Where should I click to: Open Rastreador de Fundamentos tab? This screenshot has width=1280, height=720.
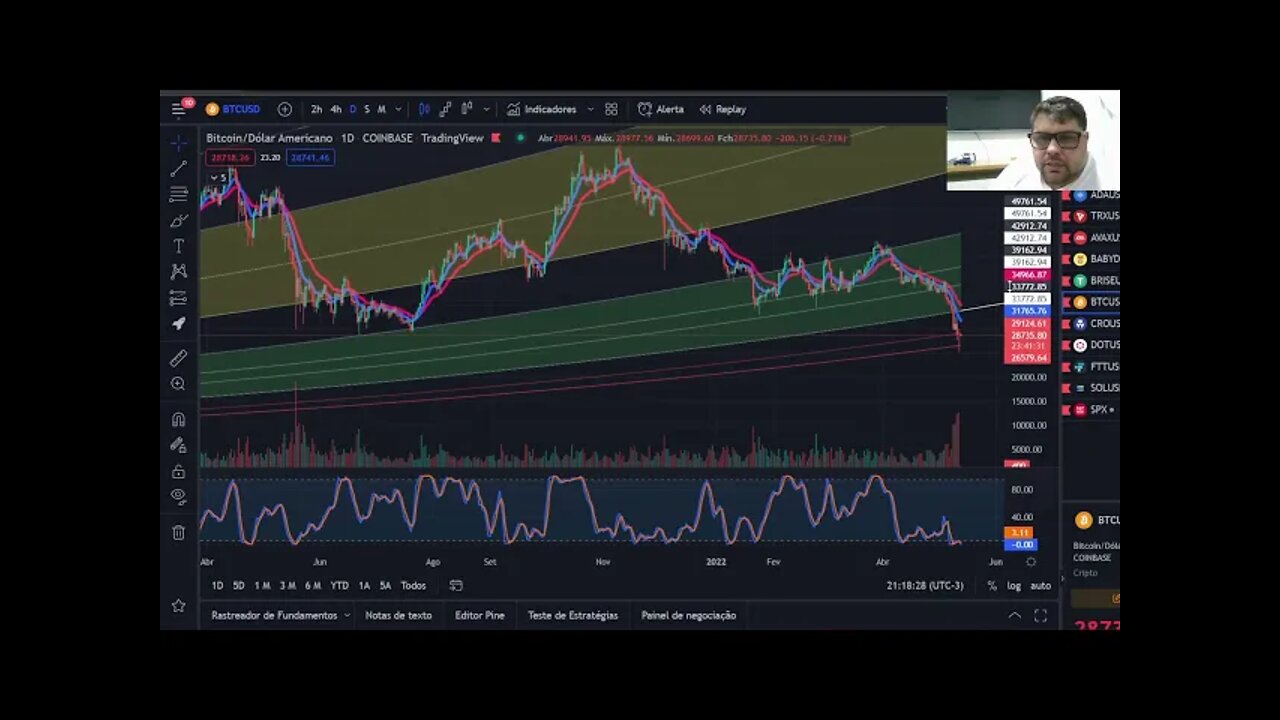pyautogui.click(x=274, y=615)
